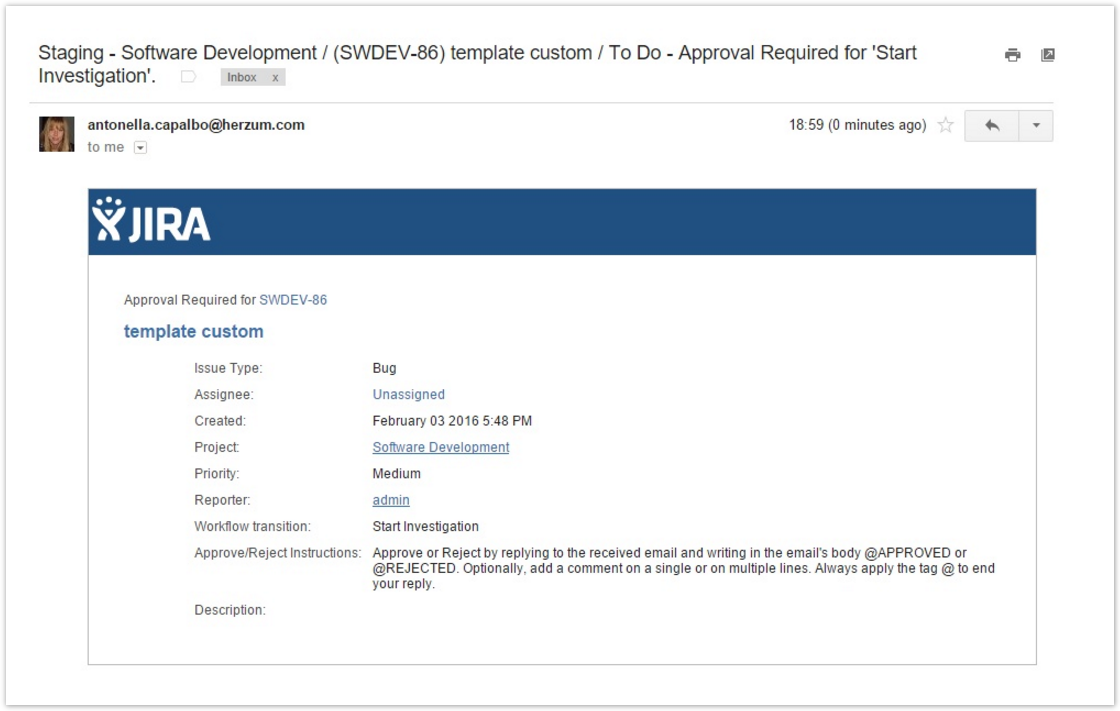Viewport: 1120px width, 711px height.
Task: Click the Reply arrow button
Action: click(x=991, y=126)
